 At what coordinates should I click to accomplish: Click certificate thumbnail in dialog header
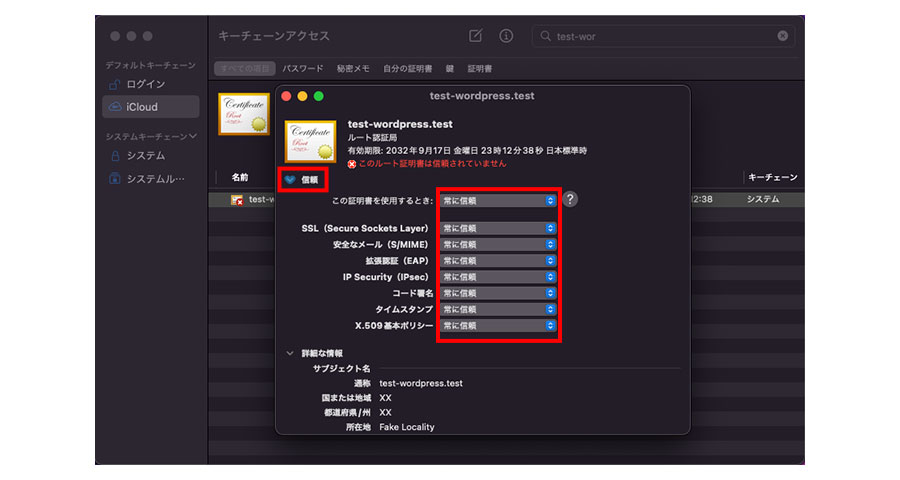coord(310,141)
